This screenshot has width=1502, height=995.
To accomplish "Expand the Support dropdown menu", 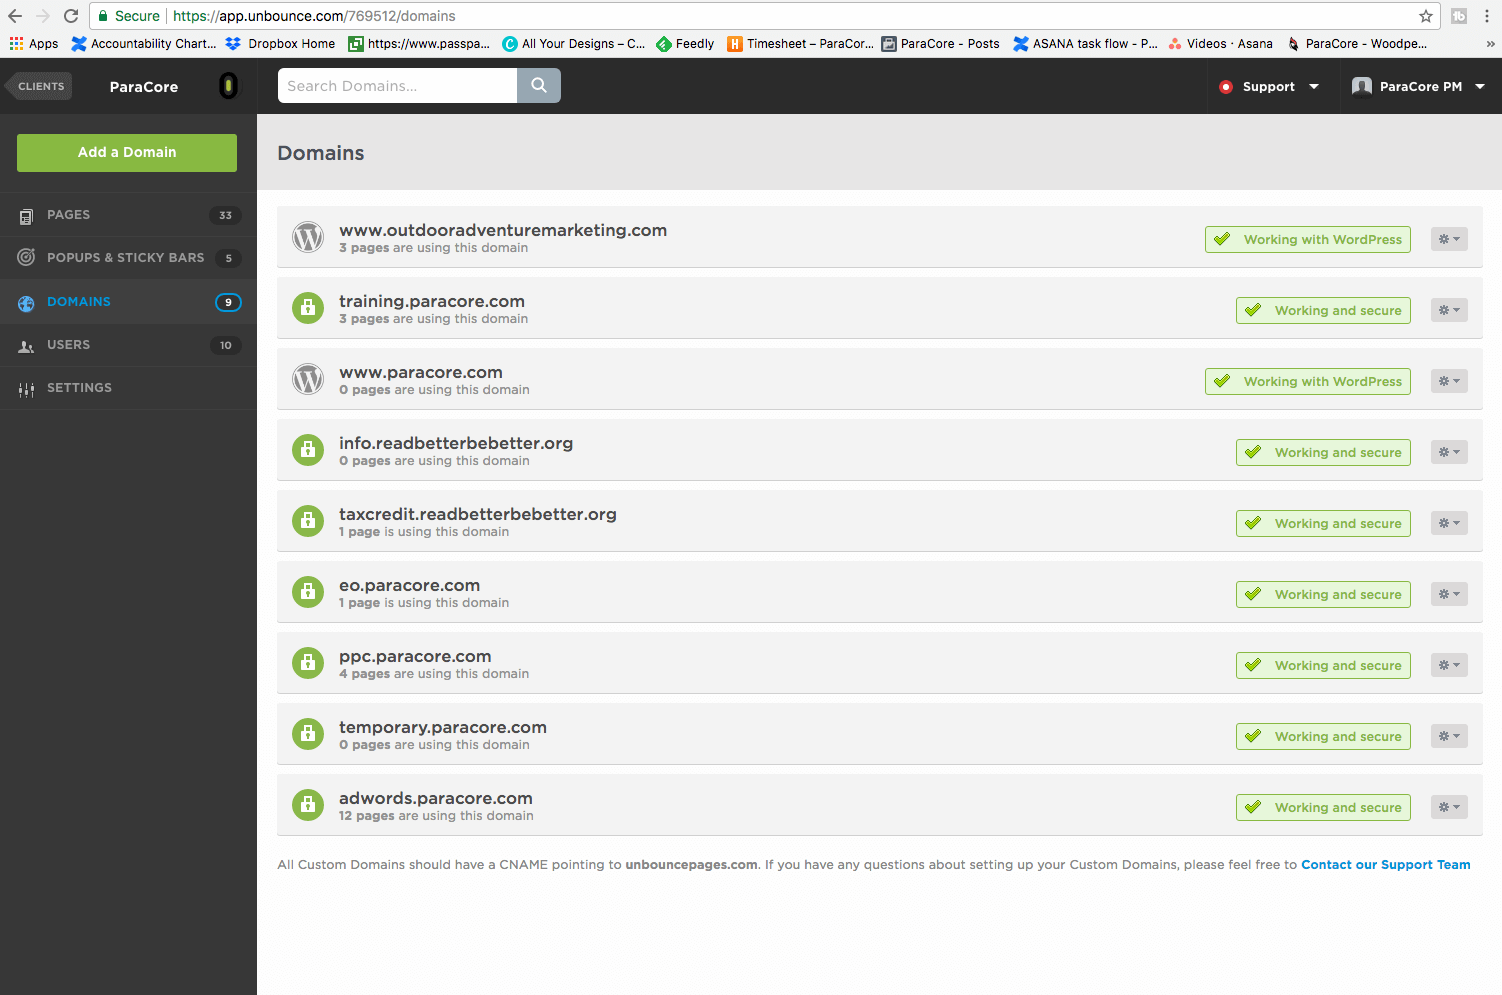I will pyautogui.click(x=1269, y=87).
